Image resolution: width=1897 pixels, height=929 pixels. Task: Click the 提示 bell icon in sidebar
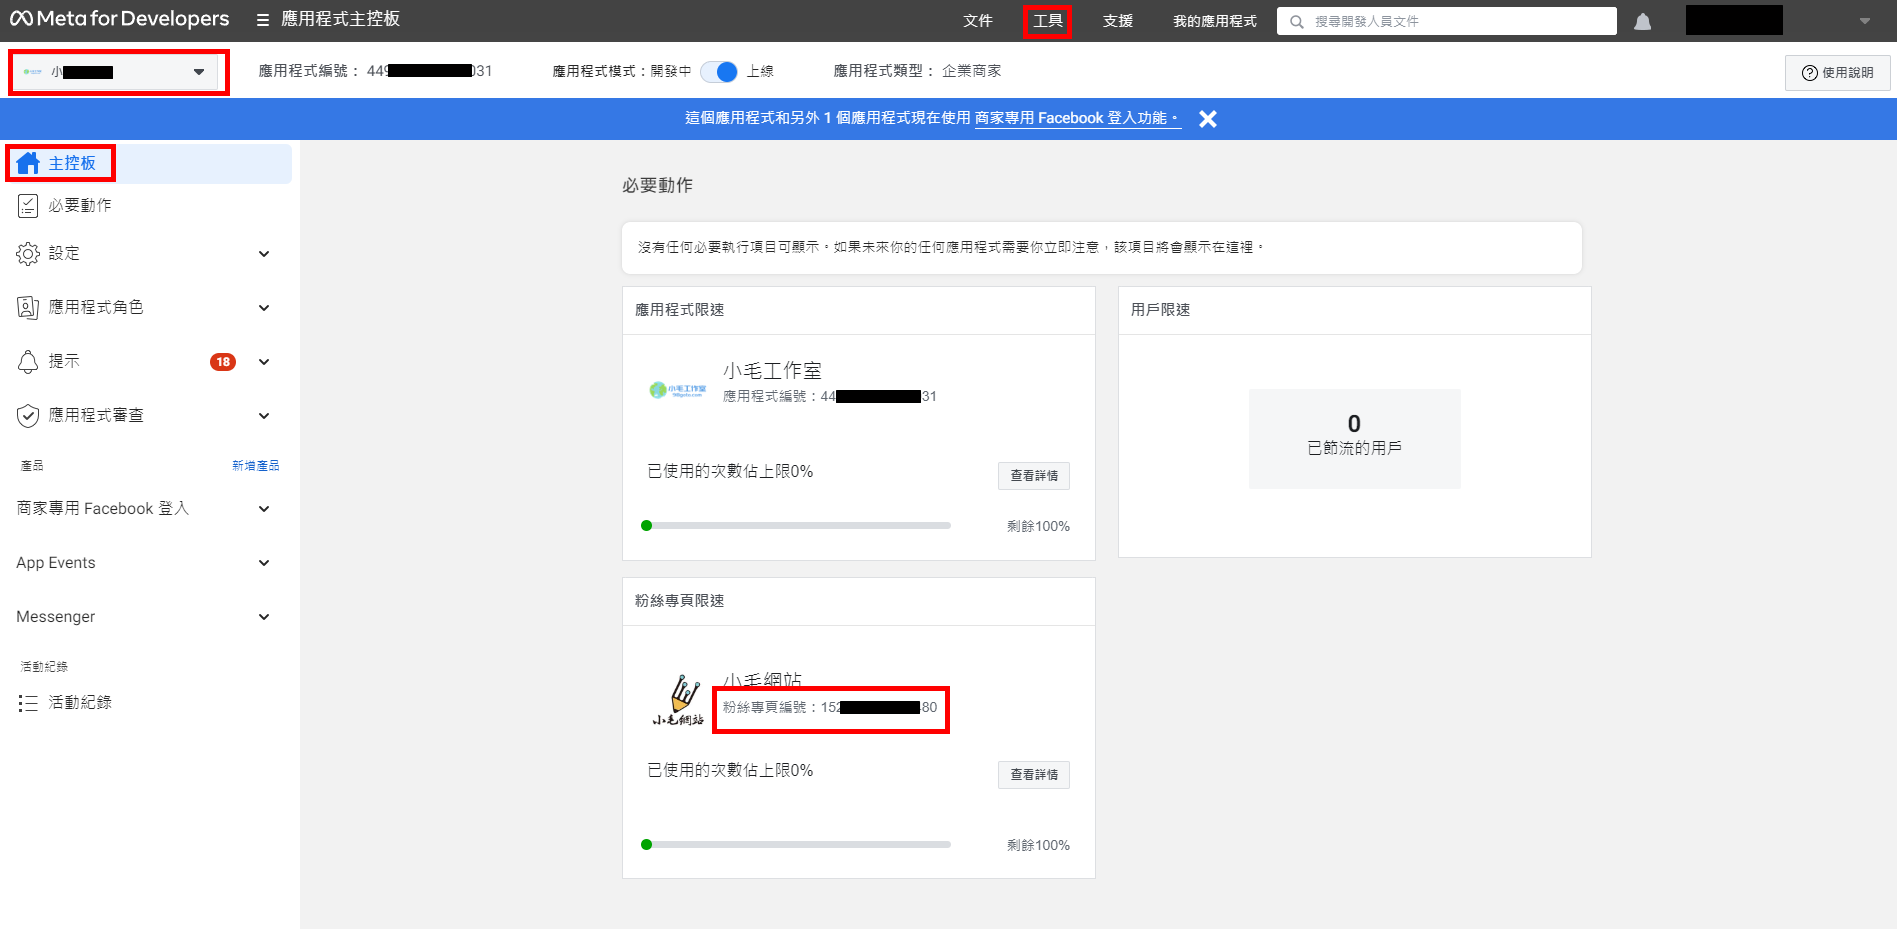pyautogui.click(x=28, y=361)
